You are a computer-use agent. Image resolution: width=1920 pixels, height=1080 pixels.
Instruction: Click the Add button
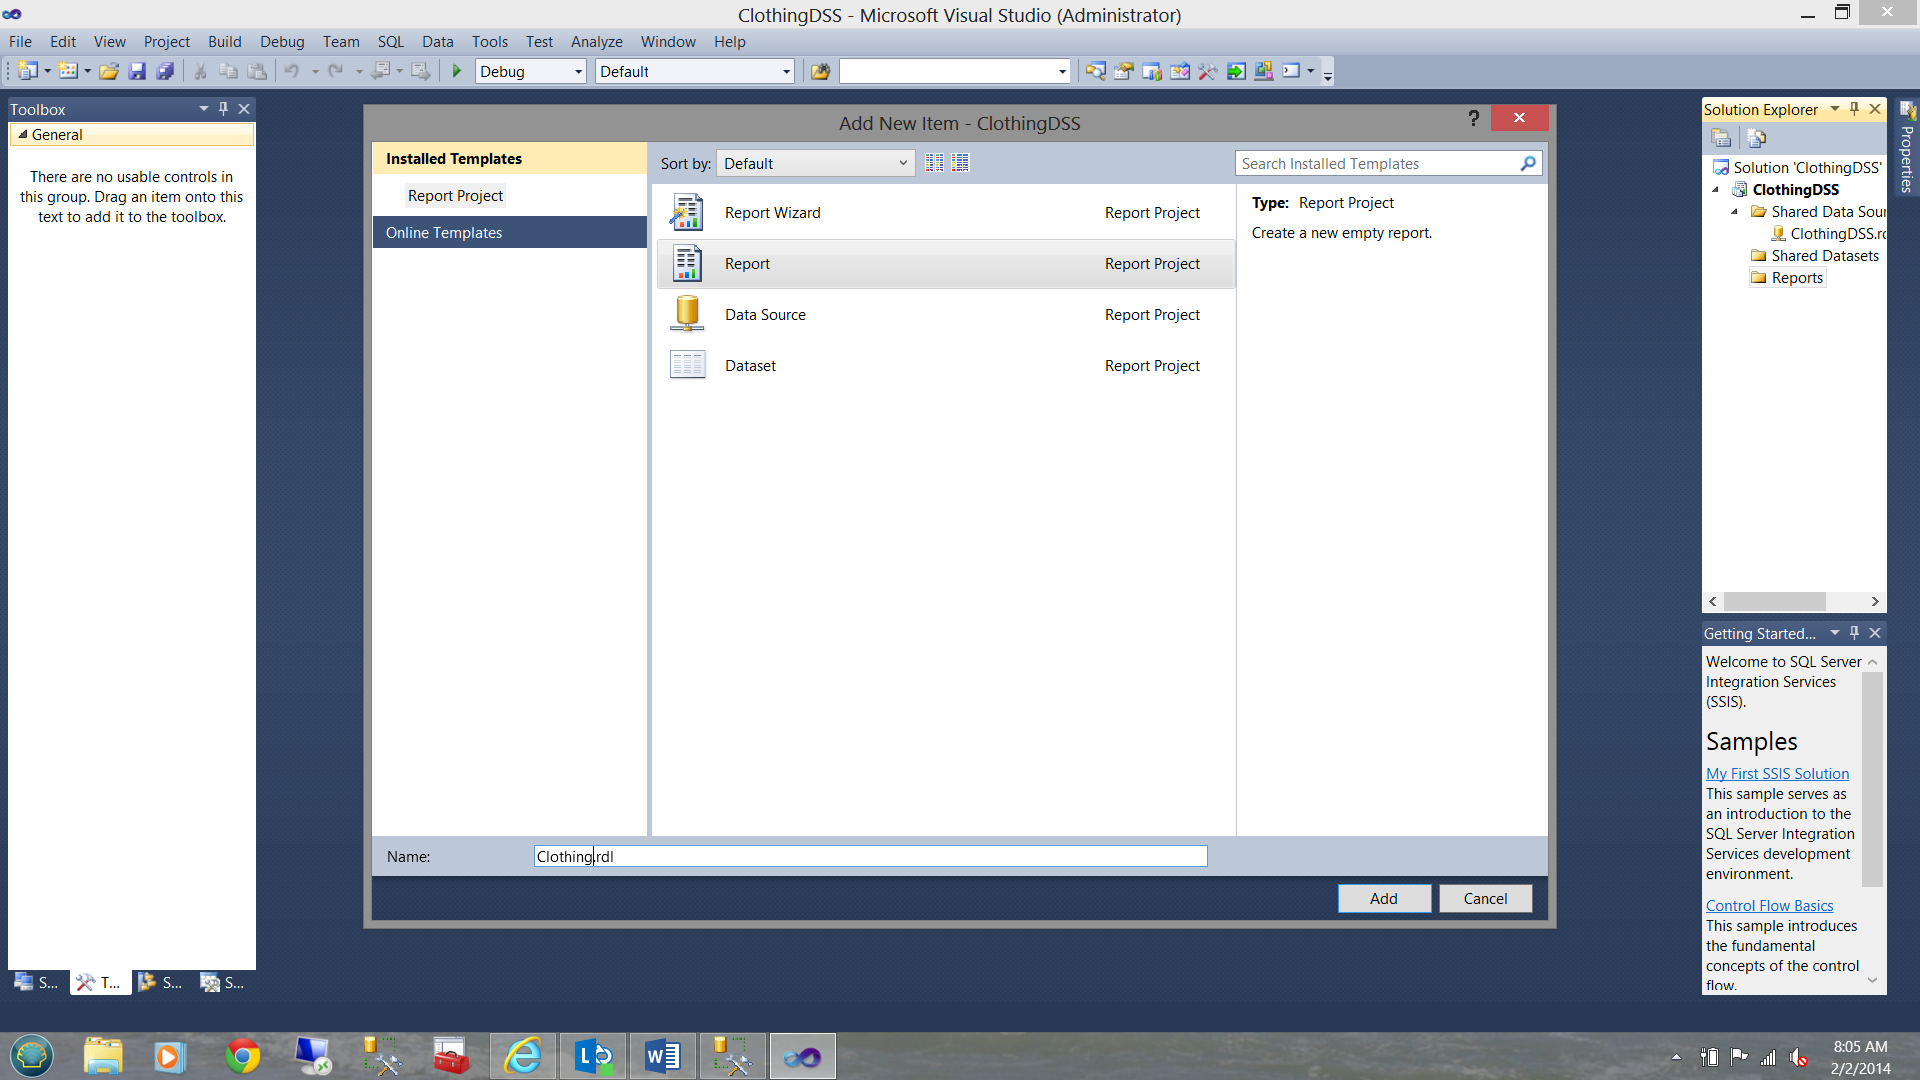pos(1383,898)
